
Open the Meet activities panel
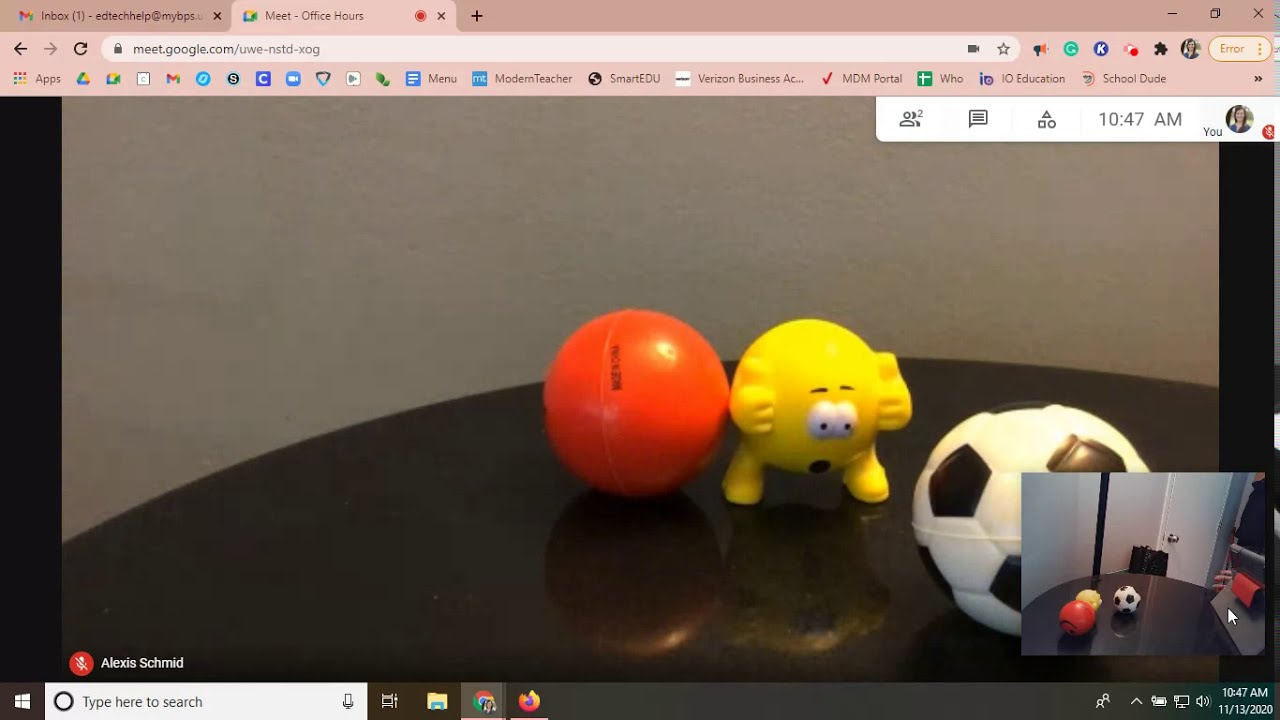[1046, 120]
